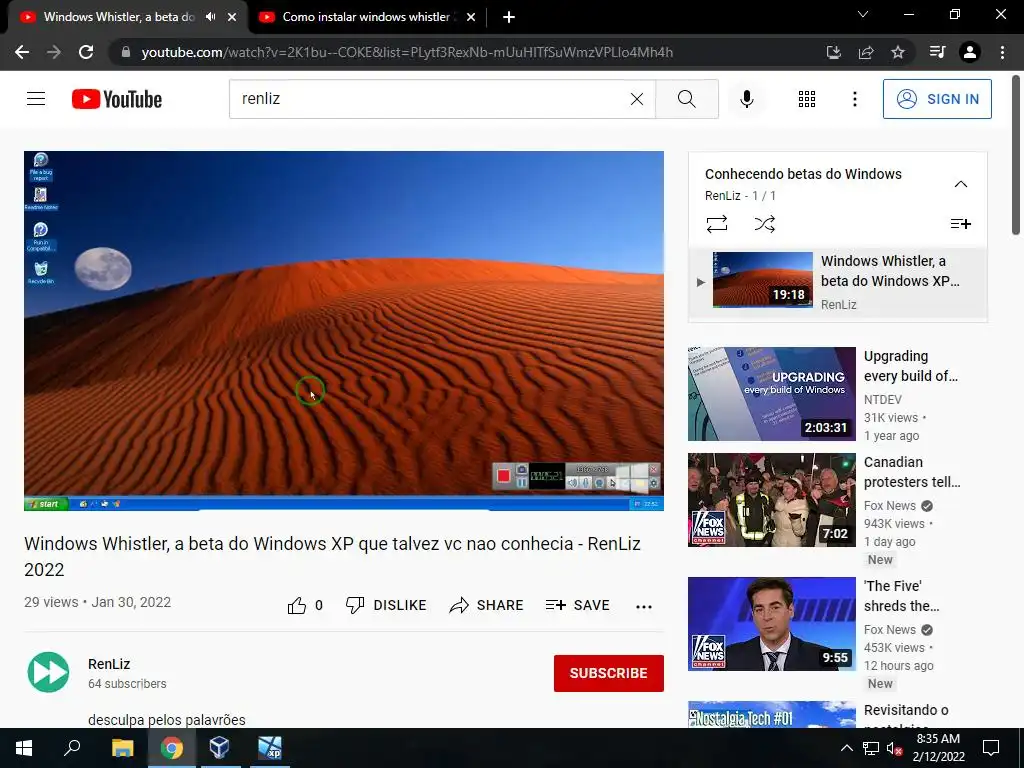Open the YouTube settings three-dot menu

point(854,99)
